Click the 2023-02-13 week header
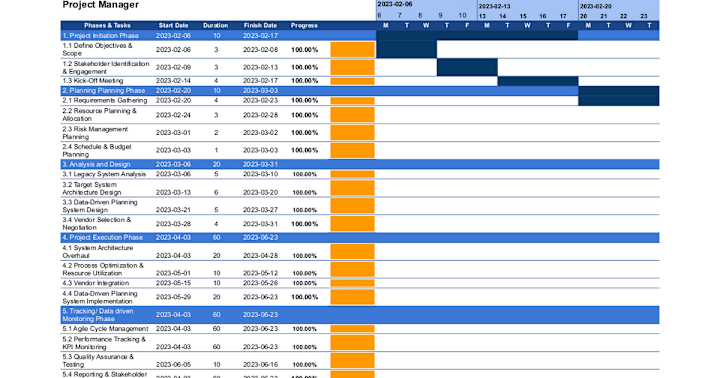 point(495,6)
